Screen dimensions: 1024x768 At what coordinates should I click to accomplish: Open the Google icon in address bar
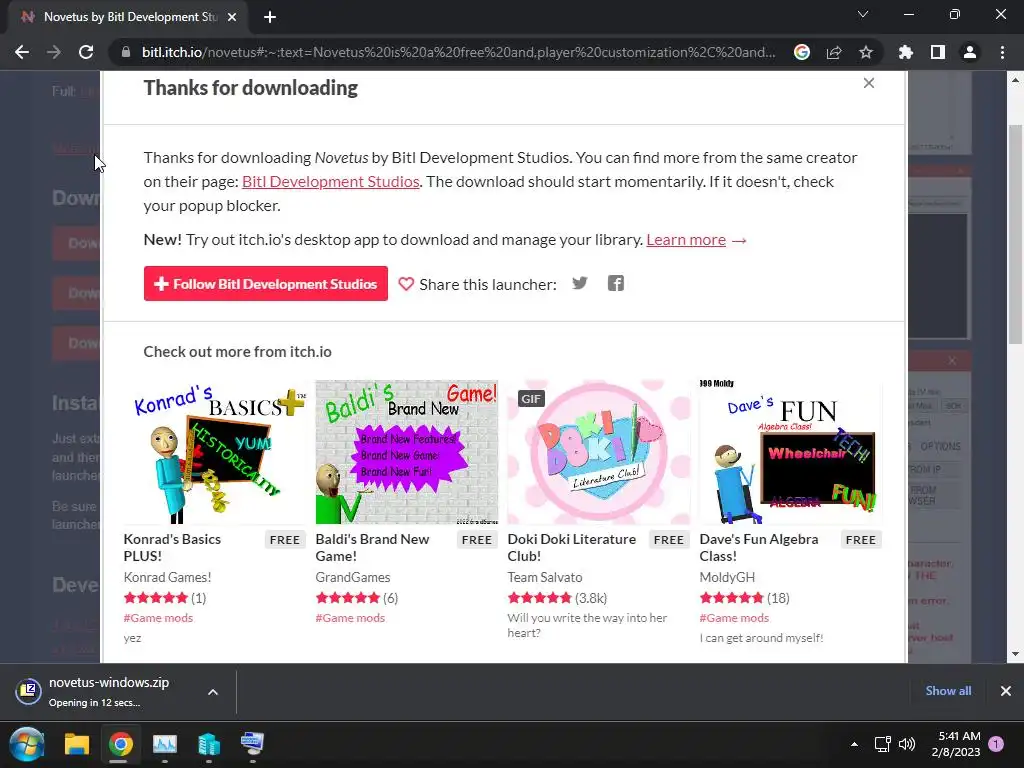tap(802, 52)
